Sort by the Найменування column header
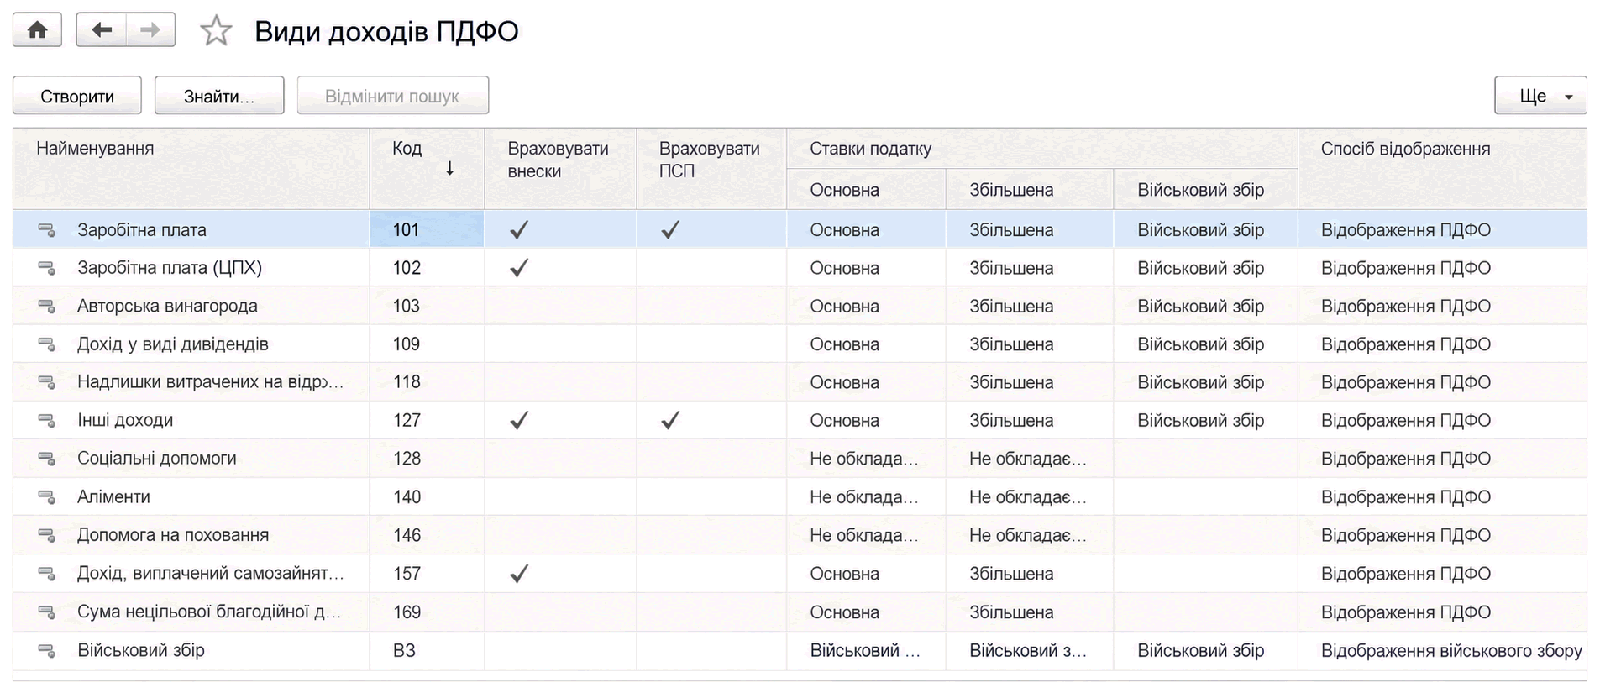The image size is (1600, 693). [191, 168]
